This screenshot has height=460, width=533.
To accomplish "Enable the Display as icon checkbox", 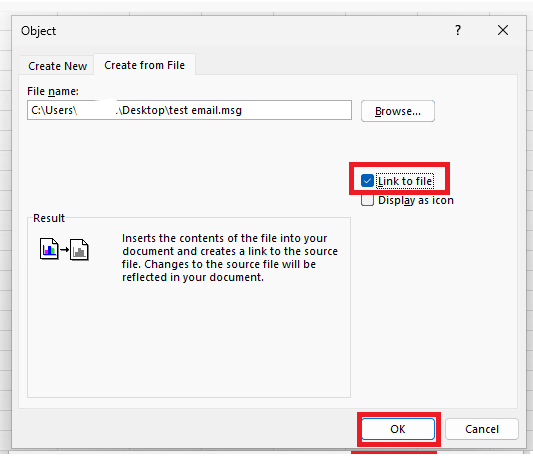I will click(367, 200).
